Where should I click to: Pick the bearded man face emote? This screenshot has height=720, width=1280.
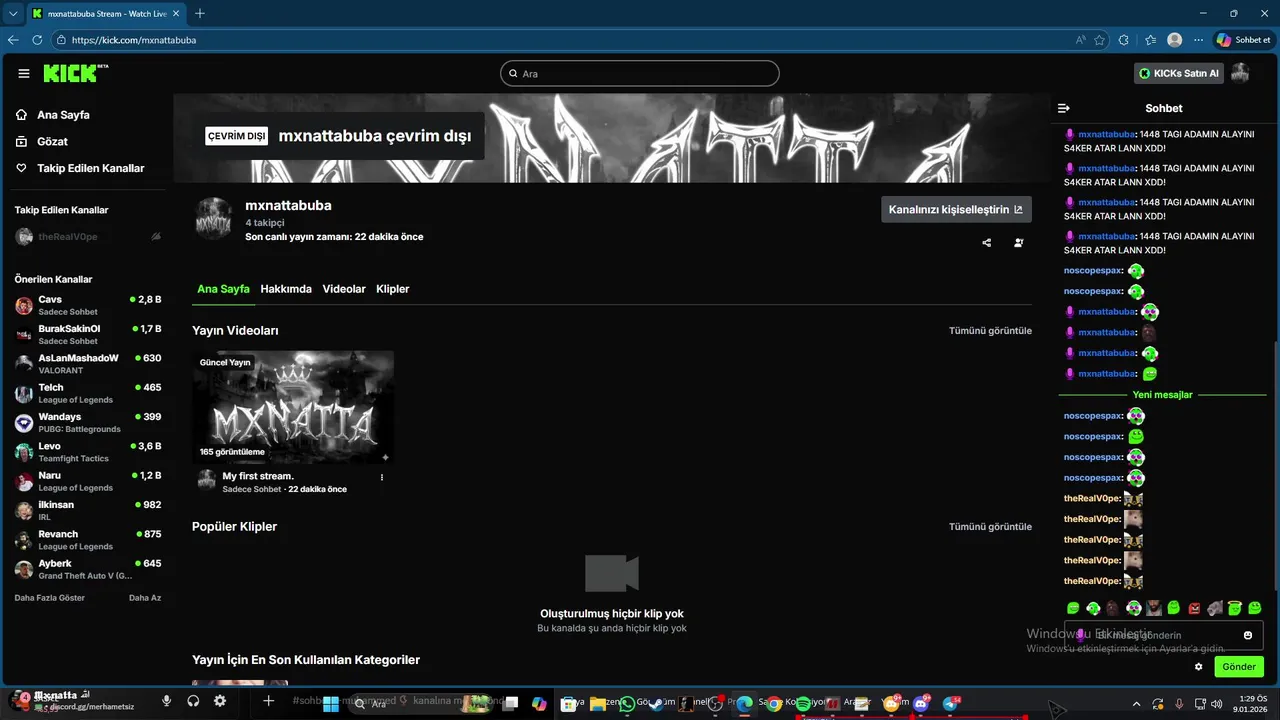point(1154,608)
